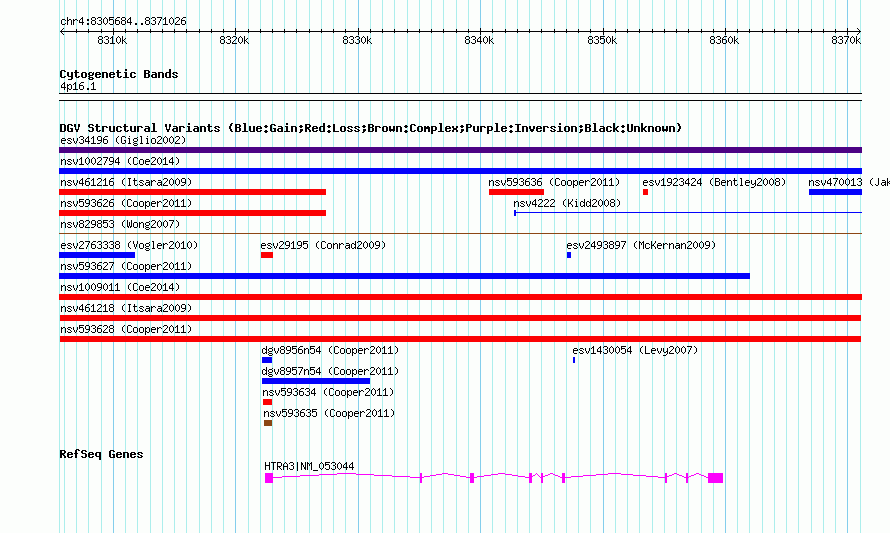Click the DGV Structural Variants track title
Viewport: 890px width, 533px height.
pos(370,128)
